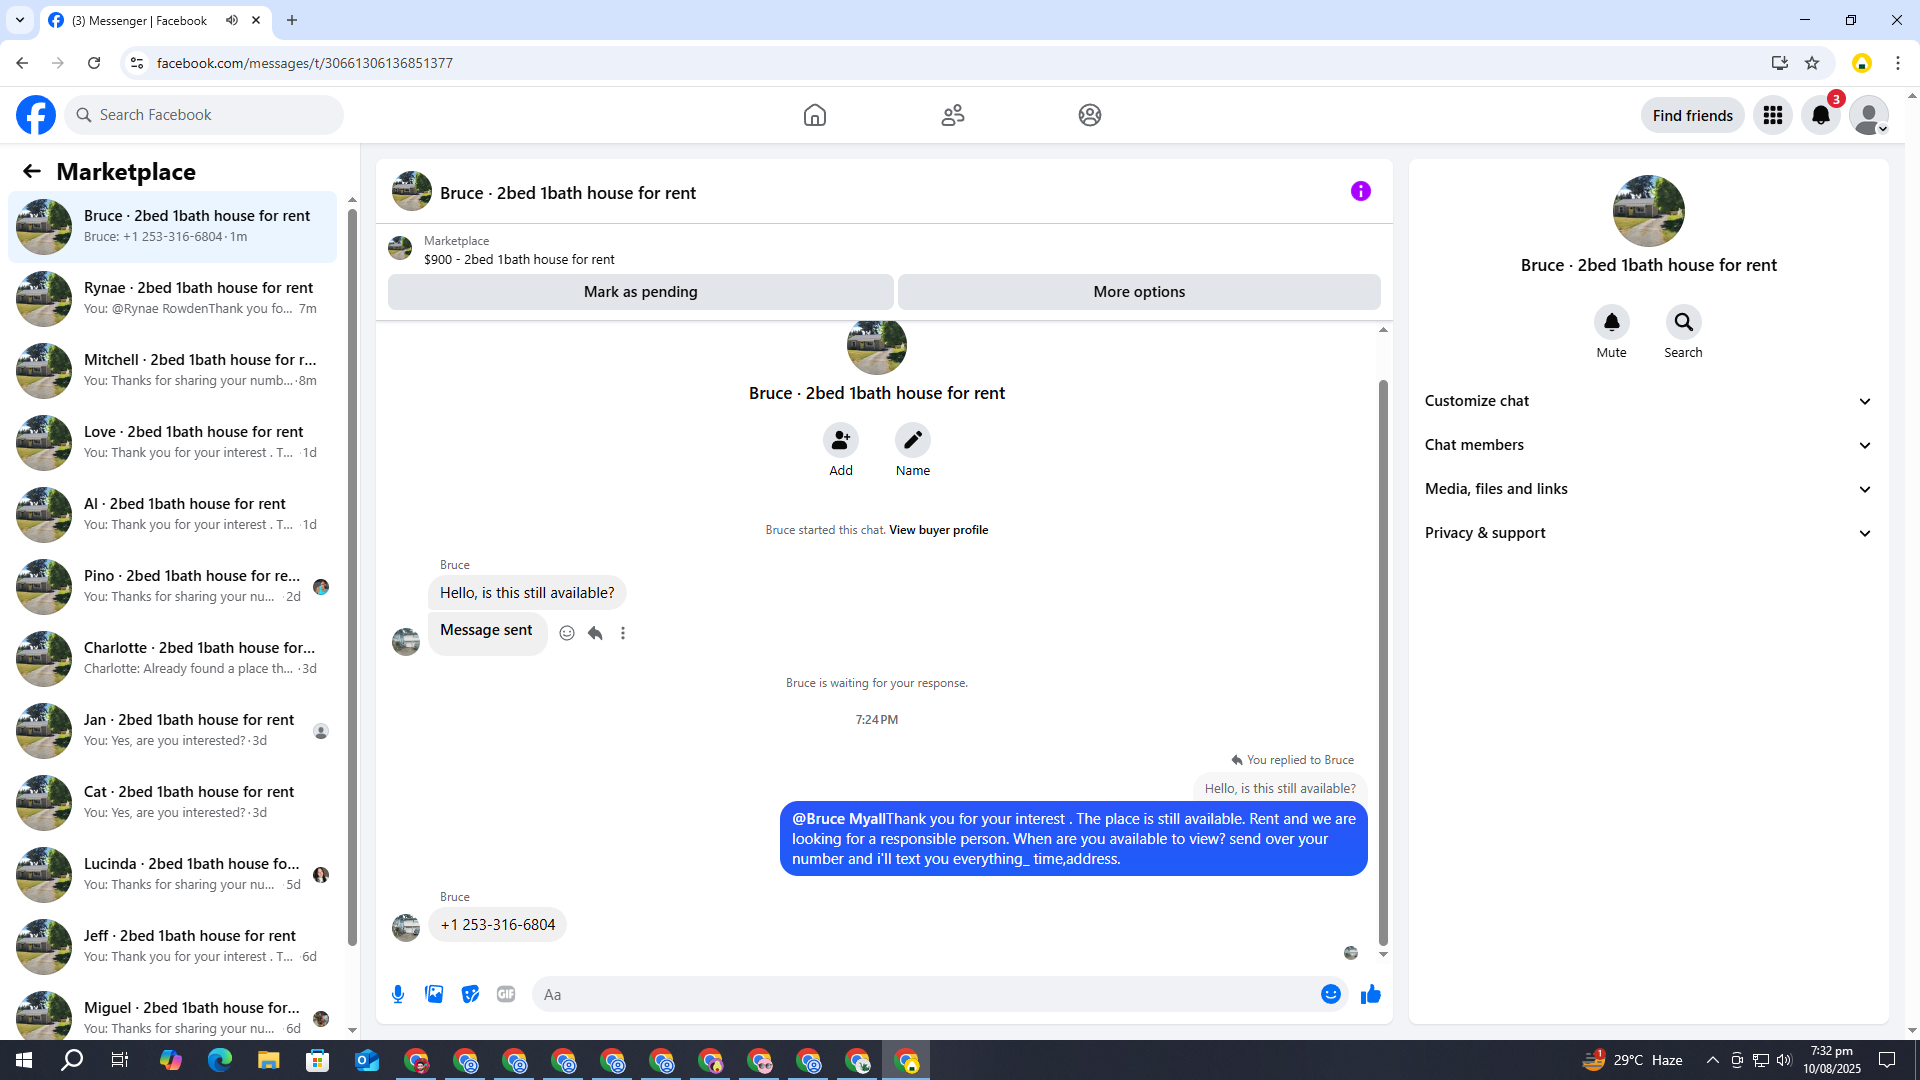Image resolution: width=1920 pixels, height=1080 pixels.
Task: View buyer profile link
Action: click(938, 530)
